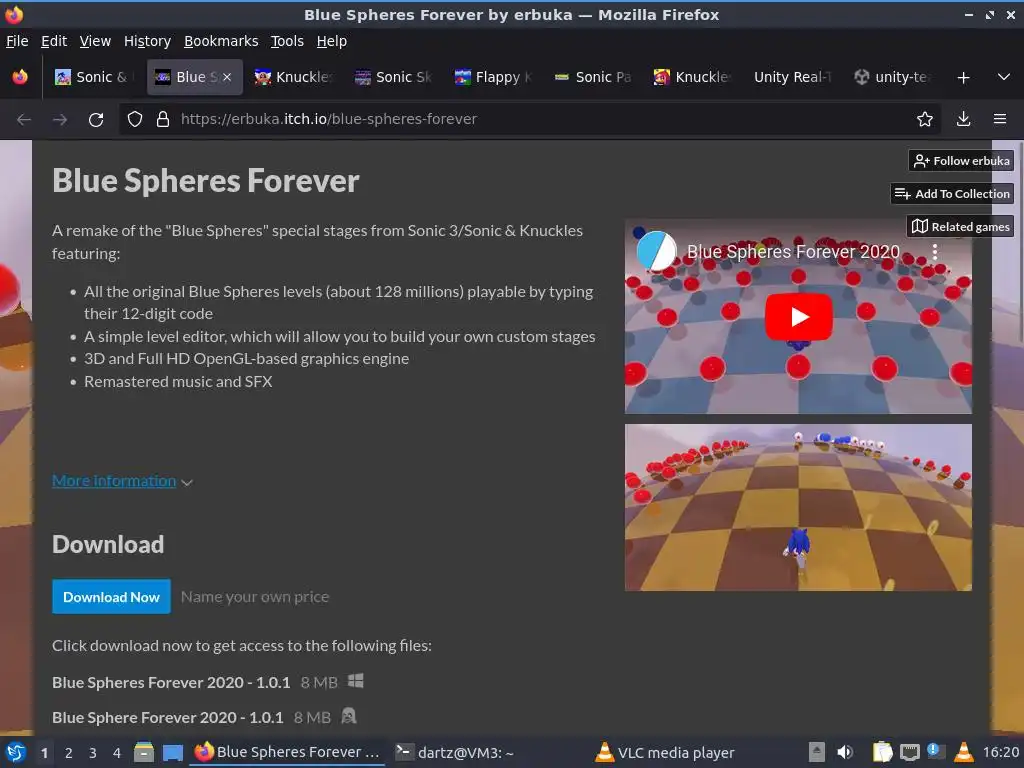
Task: List all tabs with the chevron button
Action: (x=1004, y=77)
